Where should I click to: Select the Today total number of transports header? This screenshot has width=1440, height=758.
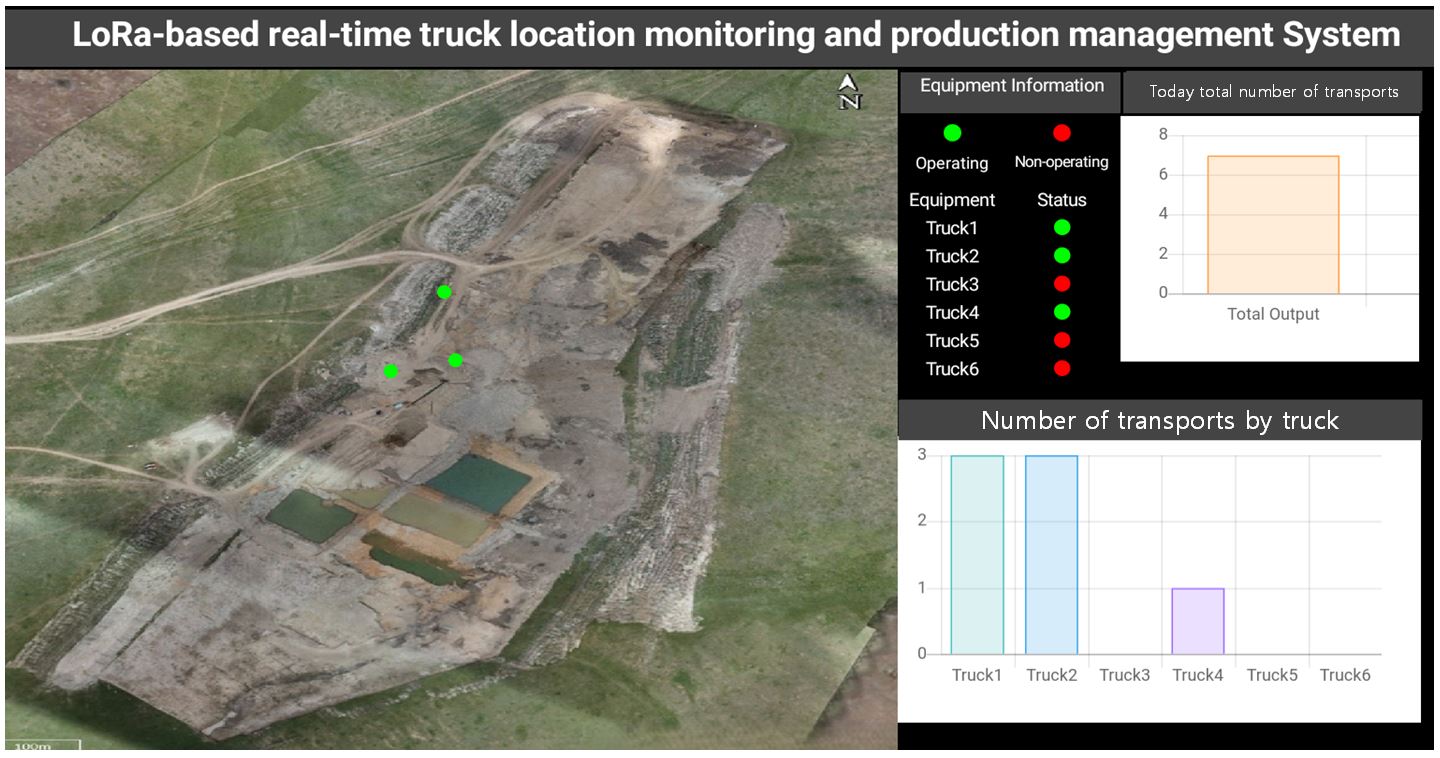(1273, 92)
